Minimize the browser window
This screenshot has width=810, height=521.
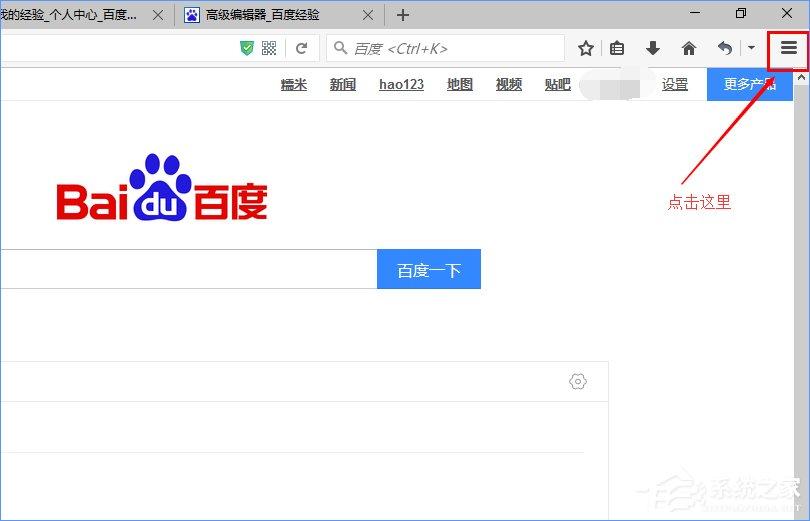pyautogui.click(x=695, y=13)
